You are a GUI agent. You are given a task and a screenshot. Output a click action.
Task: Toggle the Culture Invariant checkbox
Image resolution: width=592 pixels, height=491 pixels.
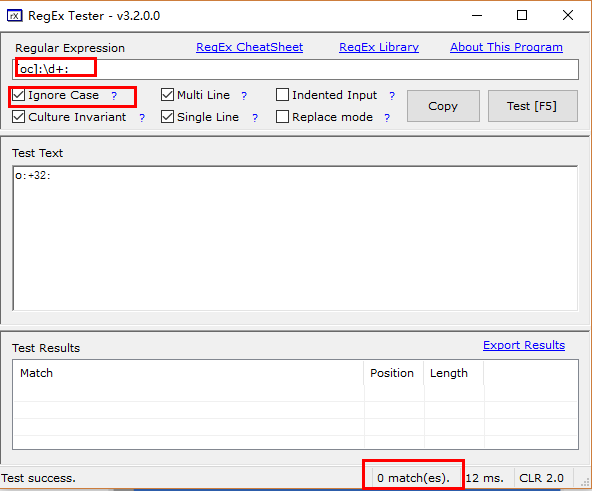18,117
